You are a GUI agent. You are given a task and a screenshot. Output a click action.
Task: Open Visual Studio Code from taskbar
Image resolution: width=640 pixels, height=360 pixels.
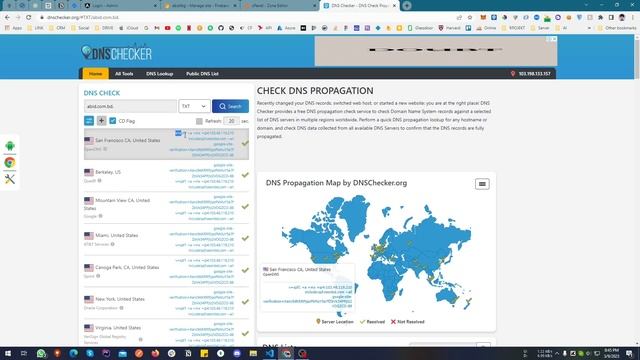(x=269, y=353)
